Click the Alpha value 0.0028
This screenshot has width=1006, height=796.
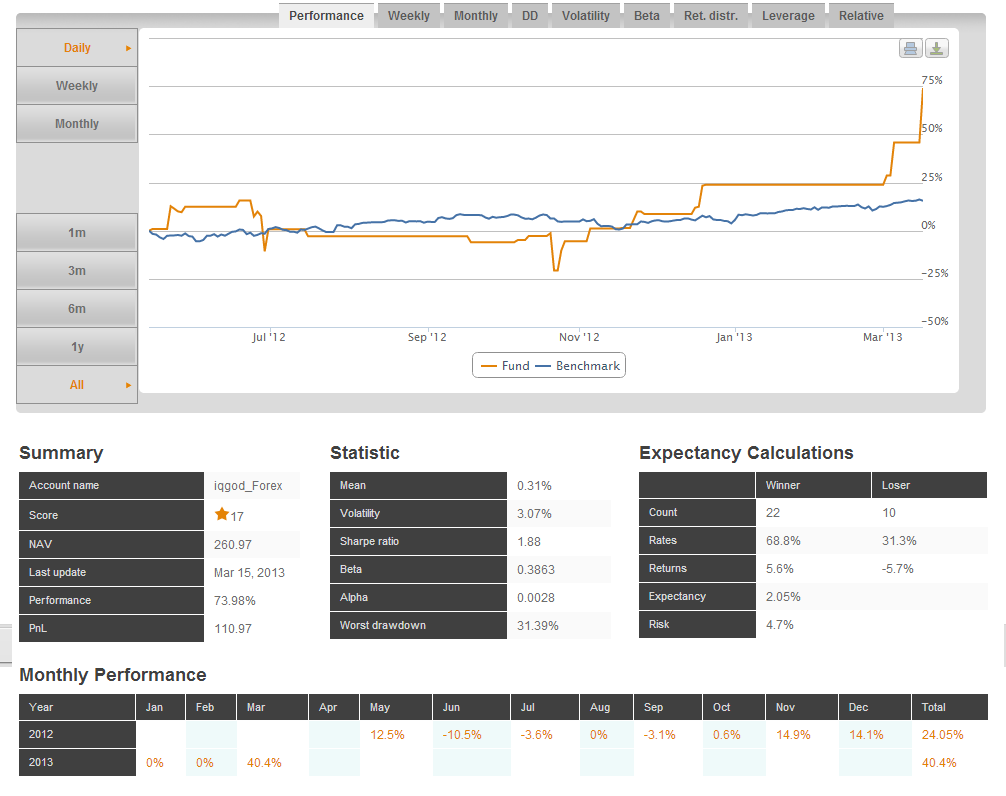[x=536, y=598]
